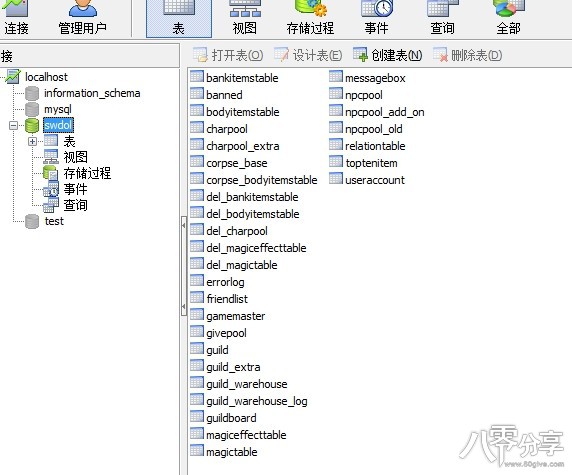Click the gamemaster table icon

pyautogui.click(x=197, y=315)
